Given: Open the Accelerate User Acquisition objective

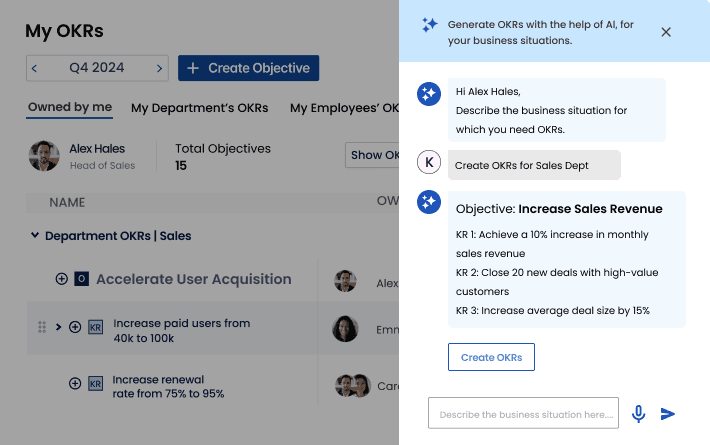Looking at the screenshot, I should (x=194, y=279).
